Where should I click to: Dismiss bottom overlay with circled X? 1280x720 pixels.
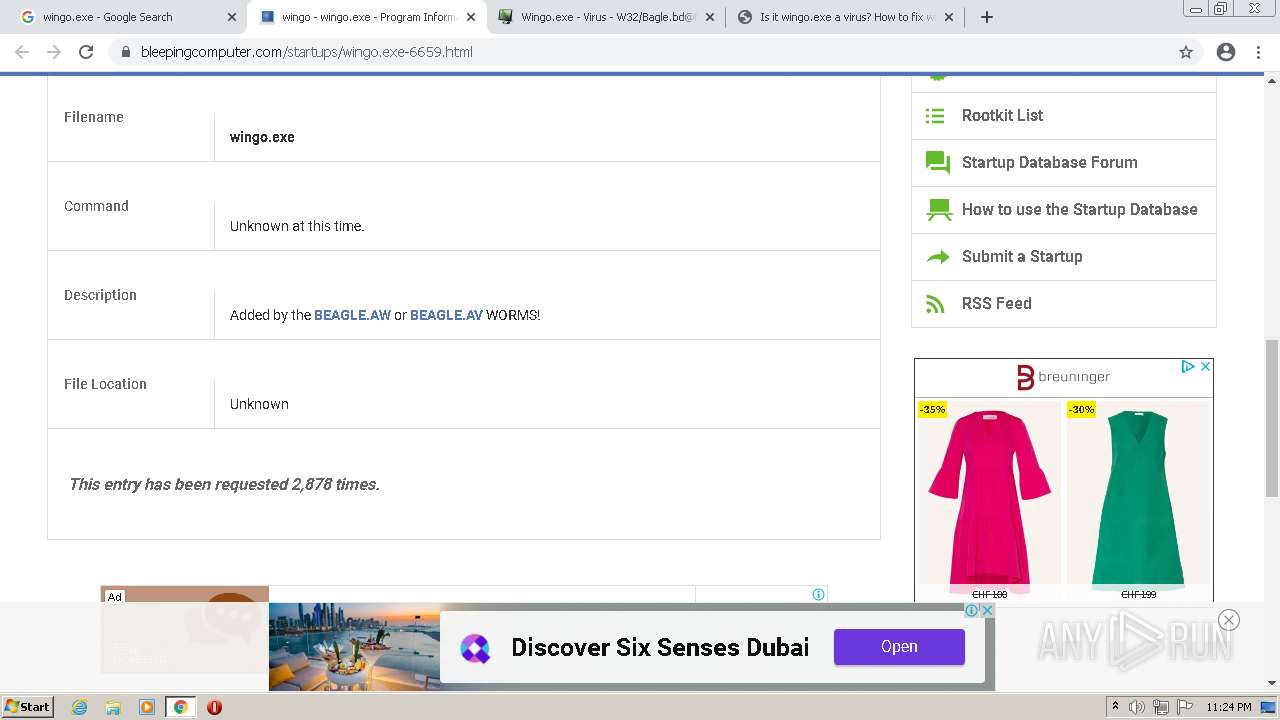coord(1229,620)
